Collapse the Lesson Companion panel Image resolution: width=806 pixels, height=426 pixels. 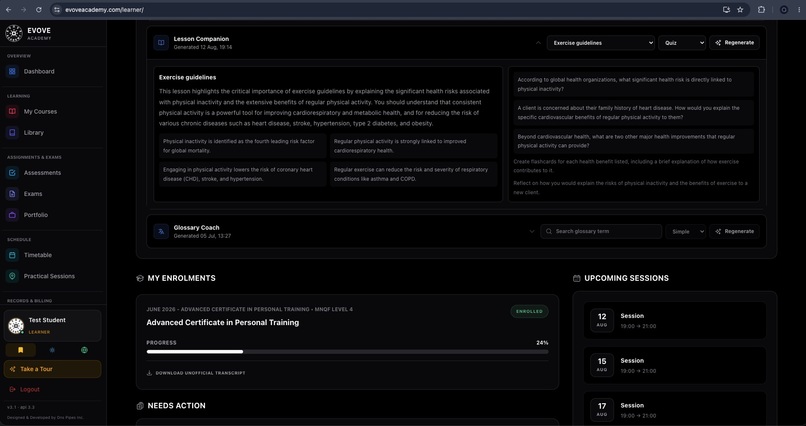point(538,43)
